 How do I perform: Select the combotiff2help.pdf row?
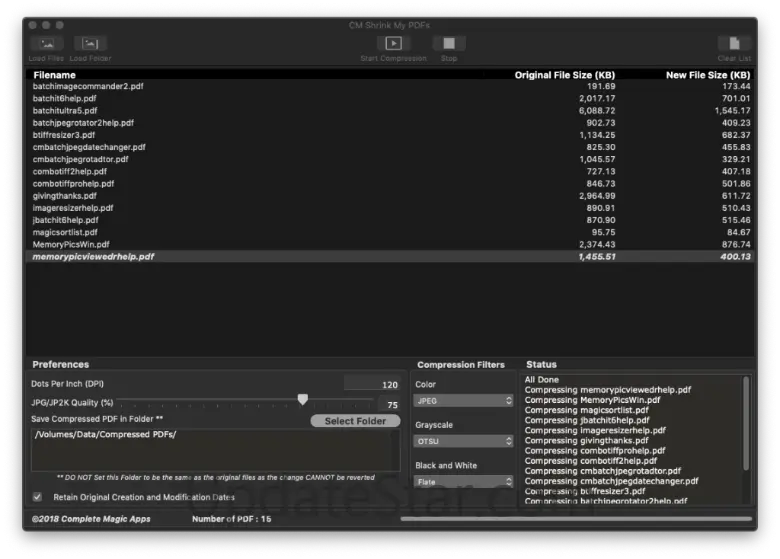[390, 172]
